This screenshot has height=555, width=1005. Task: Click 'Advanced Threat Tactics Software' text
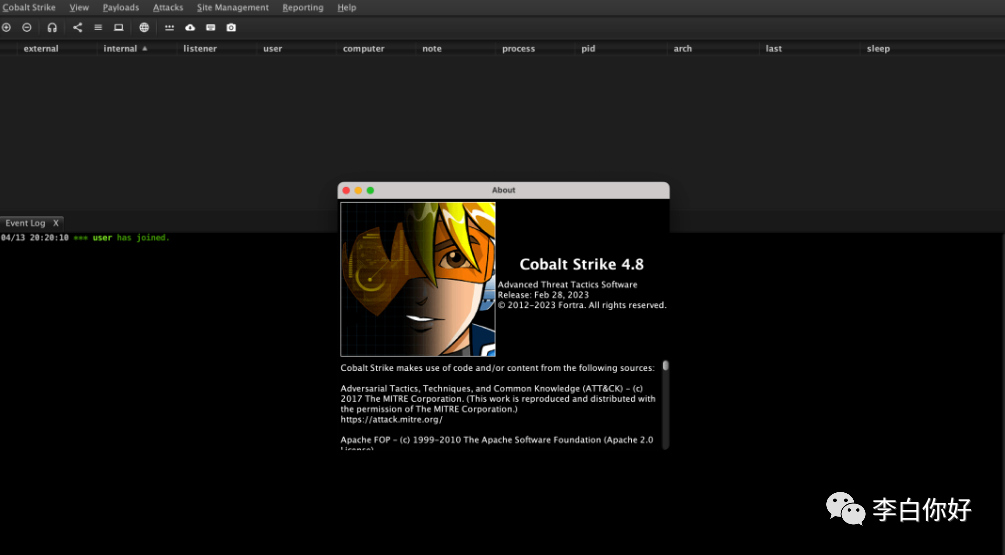(x=568, y=285)
